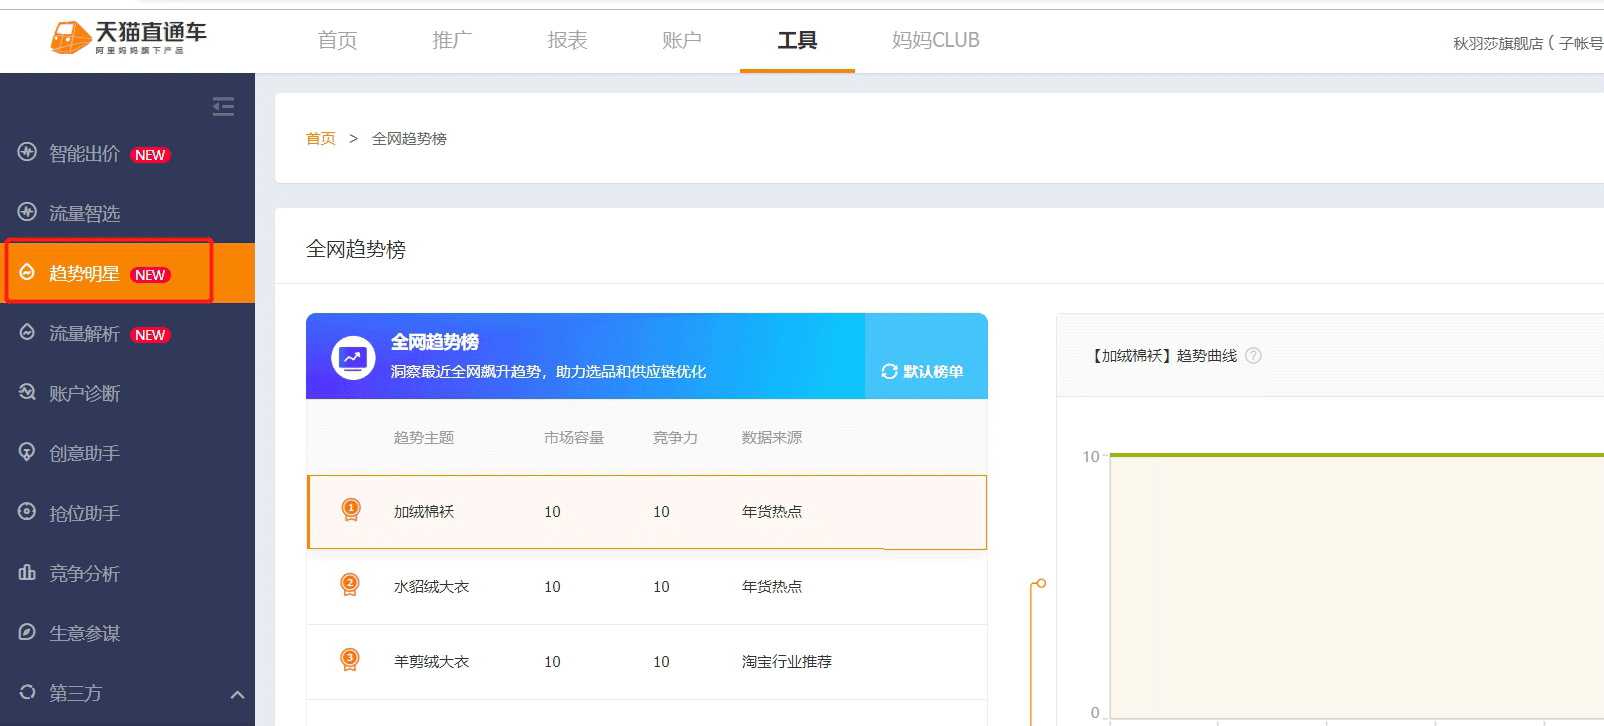Click the 首页 breadcrumb link
The width and height of the screenshot is (1604, 726).
coord(320,139)
